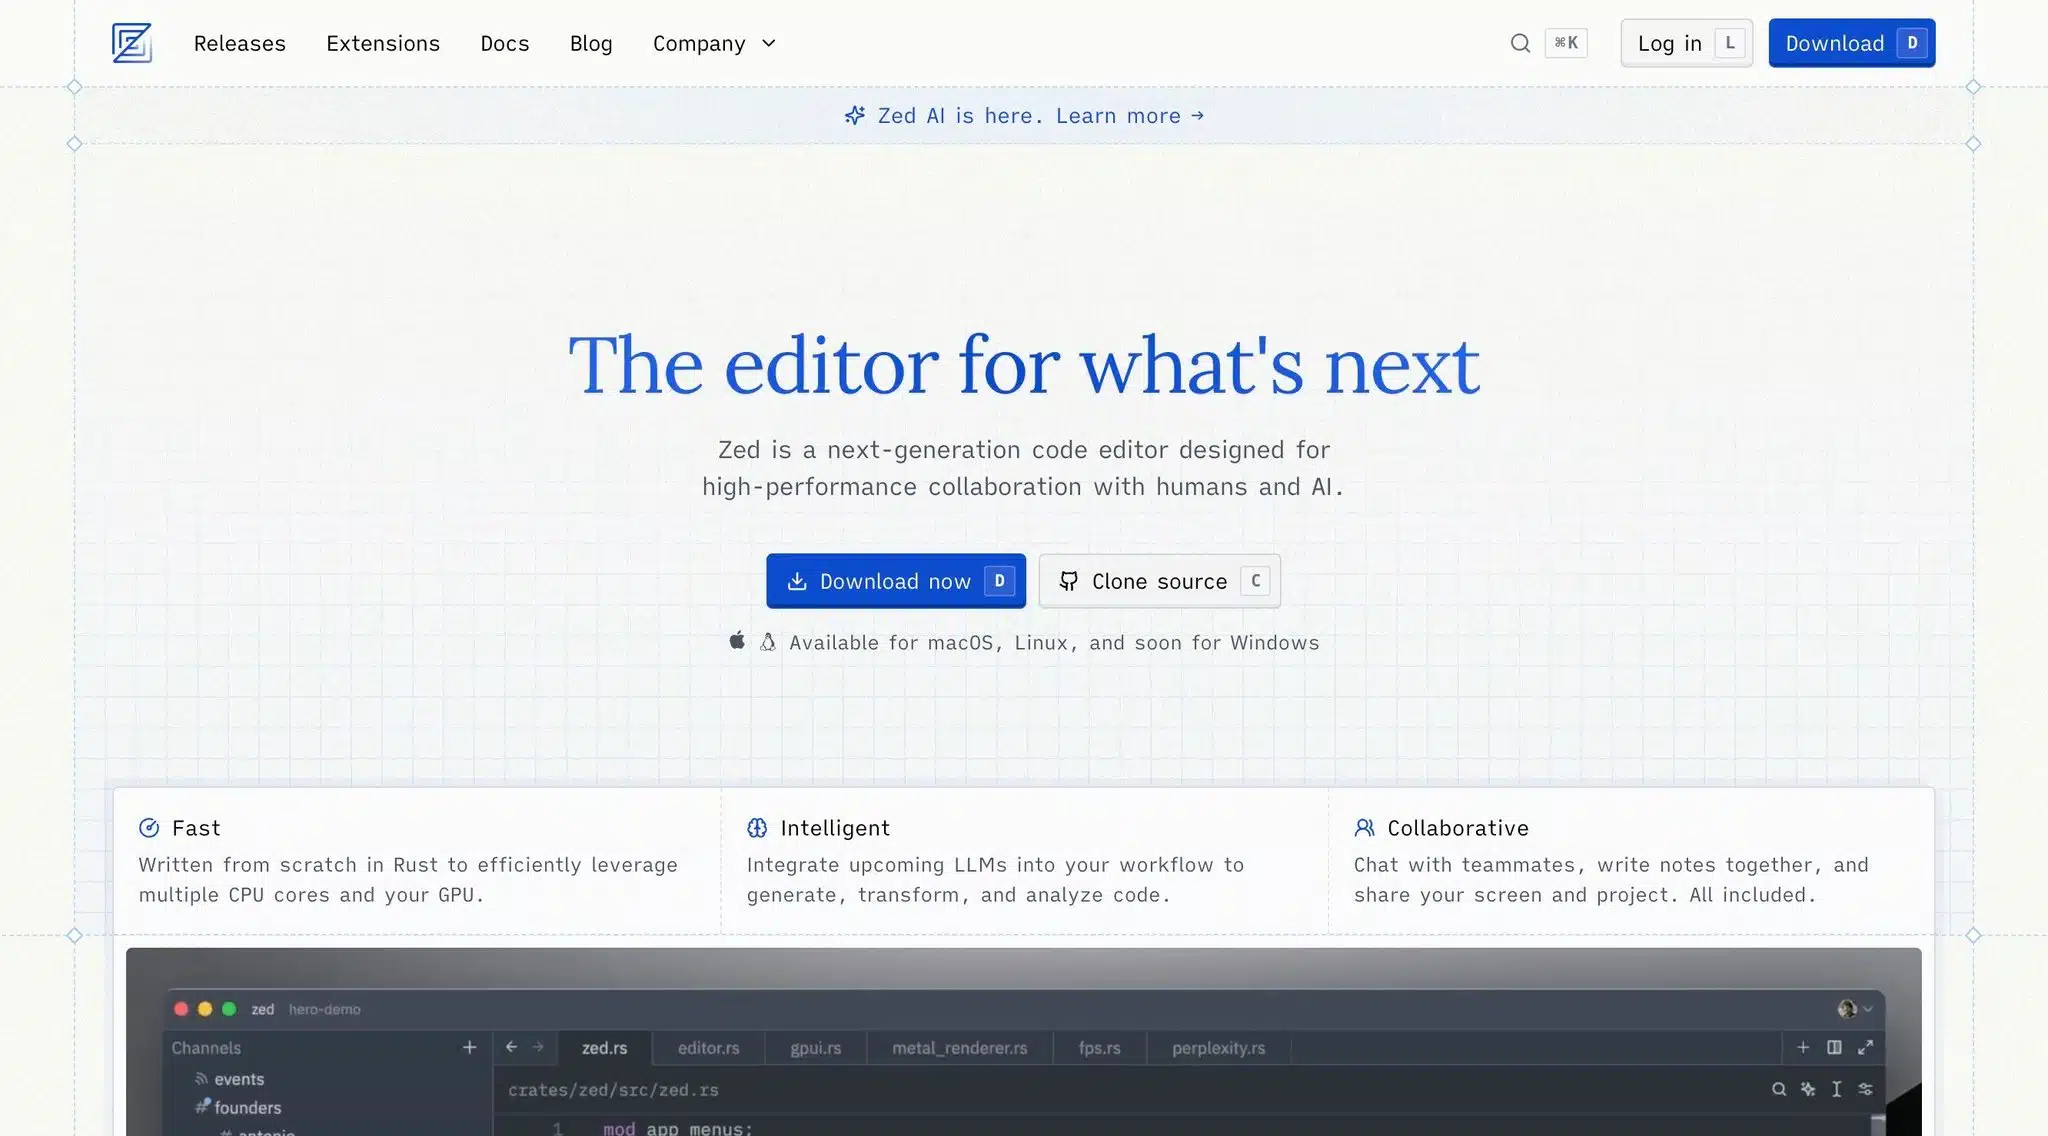Switch to the gpui.rs tab
2048x1136 pixels.
pyautogui.click(x=815, y=1048)
